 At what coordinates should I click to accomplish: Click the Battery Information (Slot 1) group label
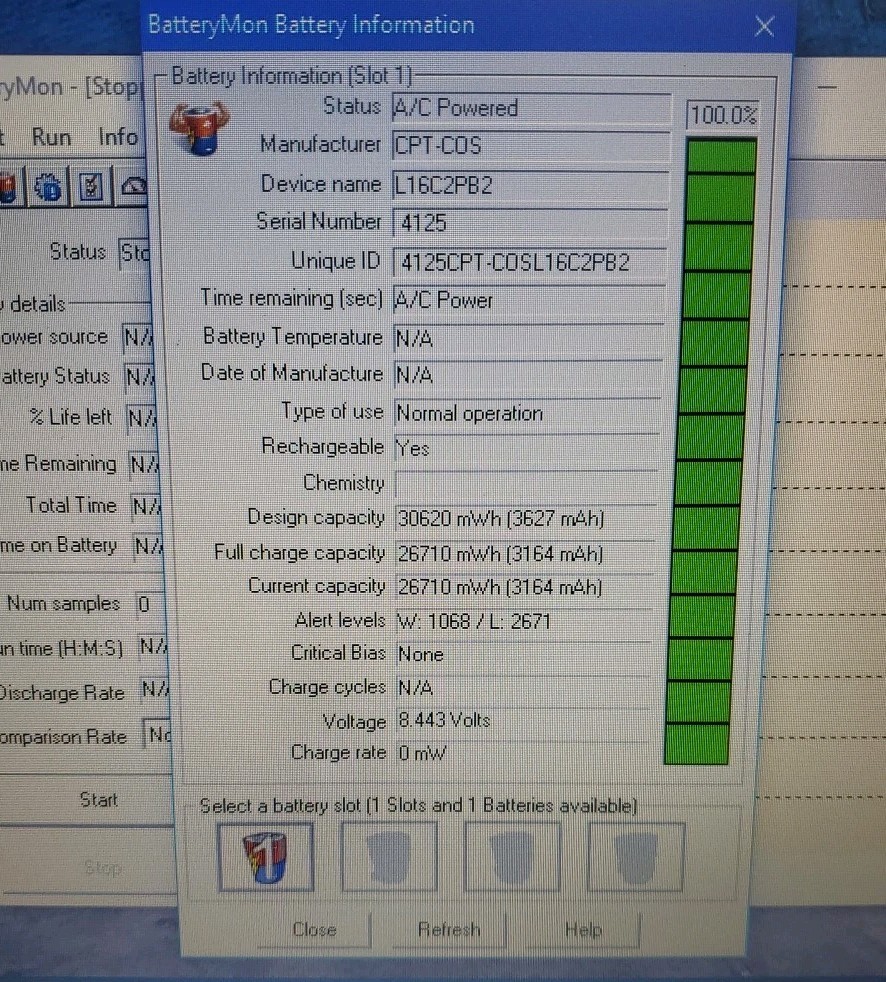pos(292,76)
